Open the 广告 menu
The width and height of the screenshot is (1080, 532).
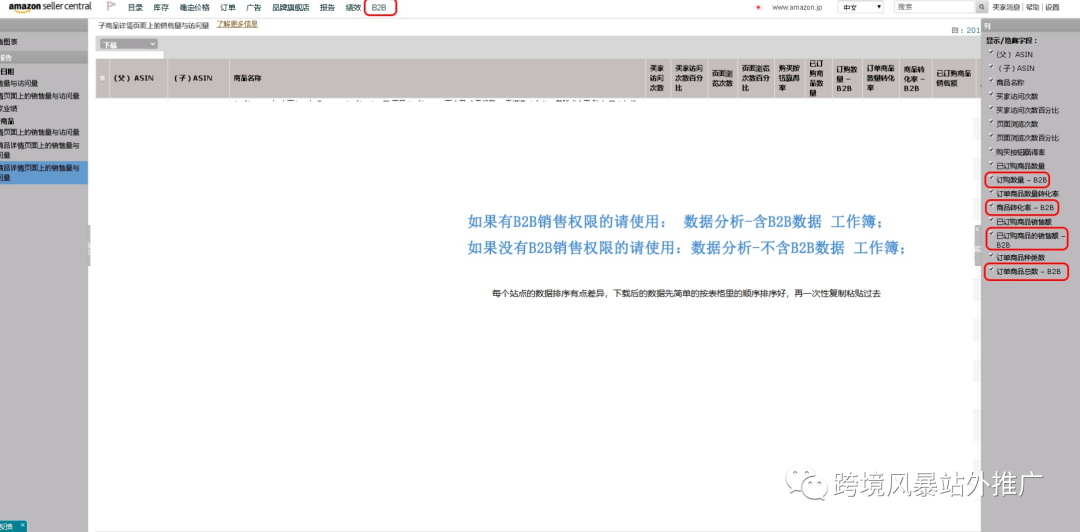253,8
